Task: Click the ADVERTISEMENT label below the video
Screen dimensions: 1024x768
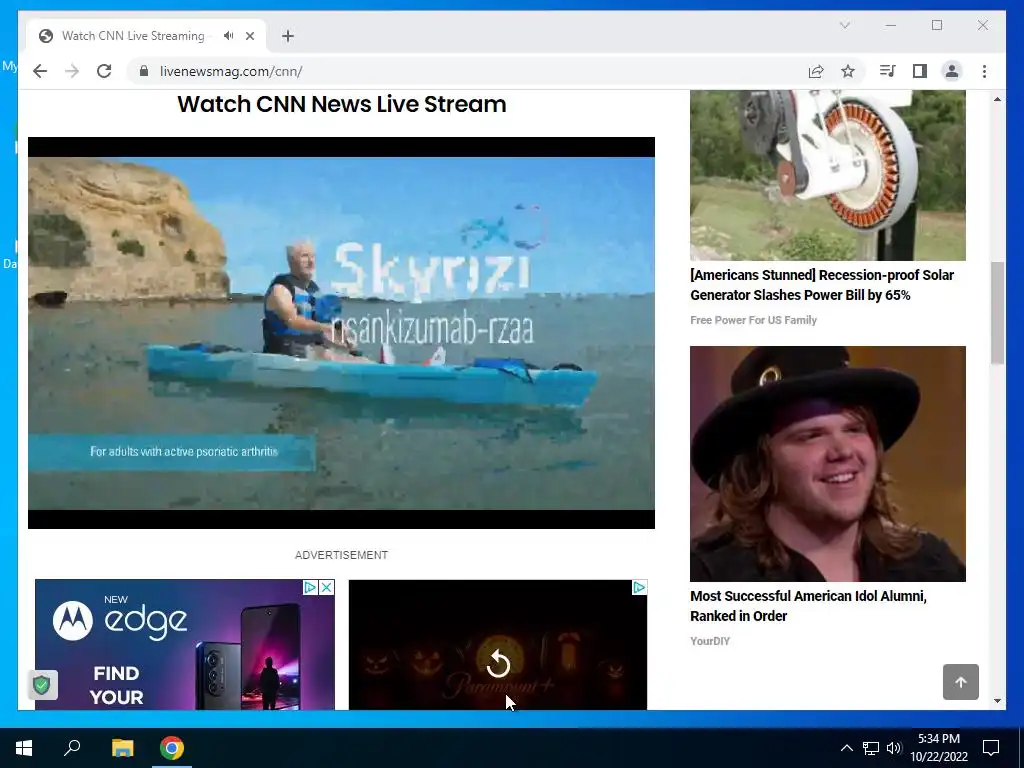Action: 341,555
